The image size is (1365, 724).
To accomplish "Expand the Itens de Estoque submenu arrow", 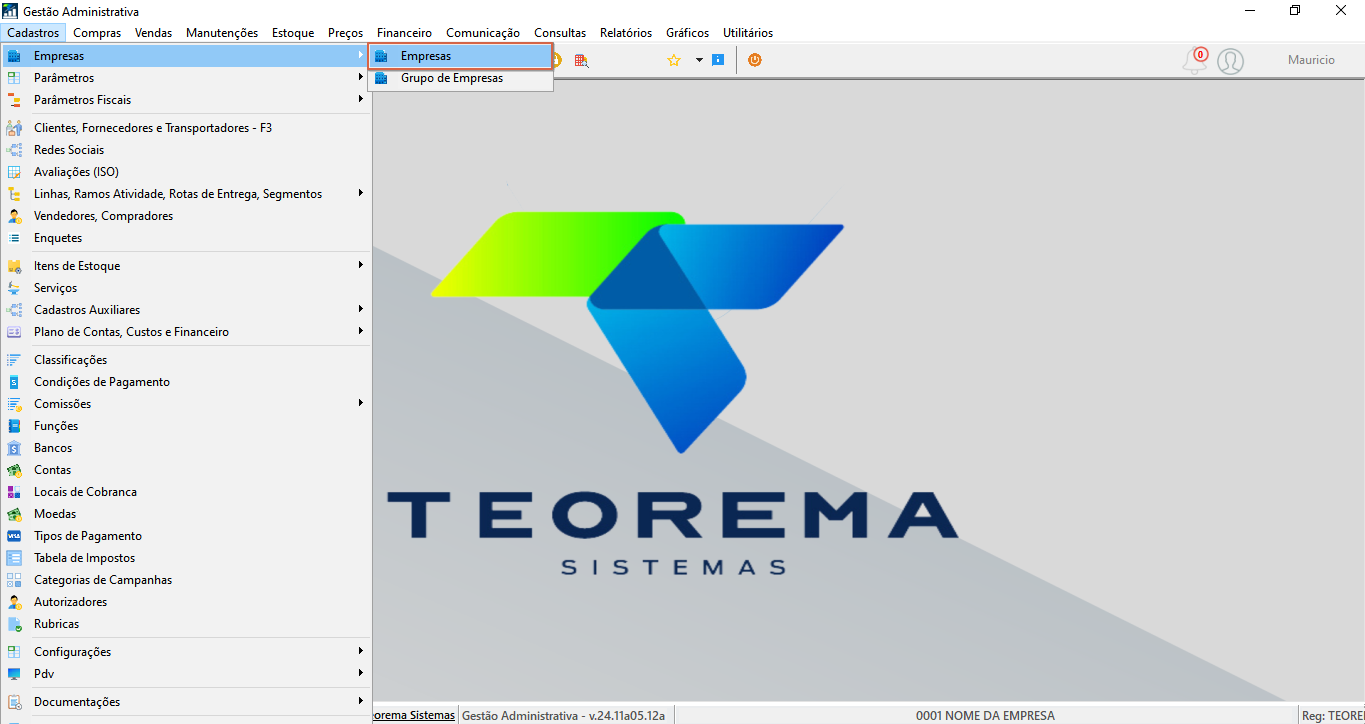I will click(361, 266).
